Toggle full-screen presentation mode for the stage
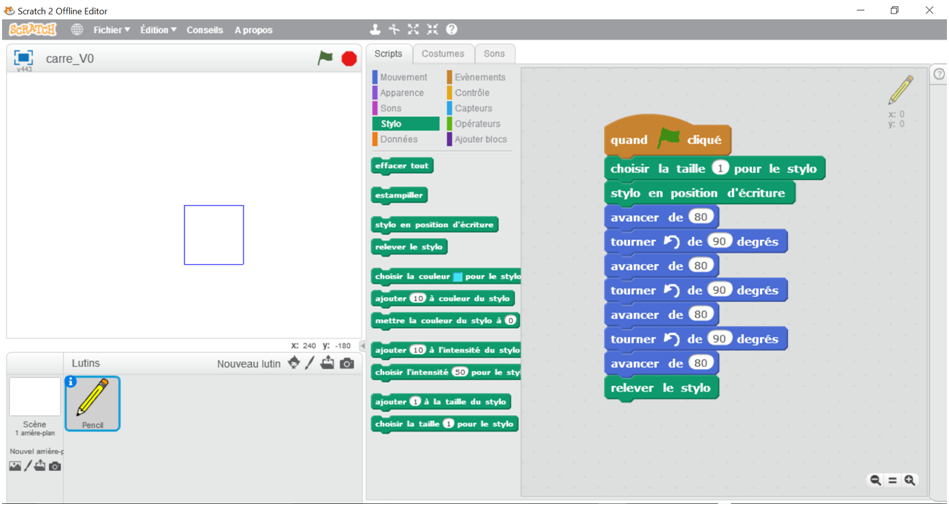Viewport: 949px width, 506px height. 23,58
